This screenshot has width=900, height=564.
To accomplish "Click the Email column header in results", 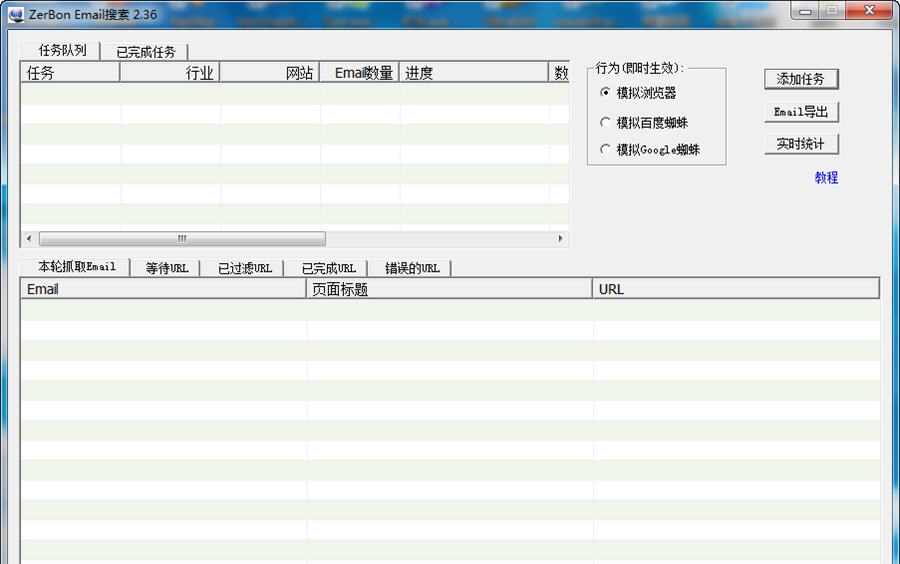I will coord(163,289).
